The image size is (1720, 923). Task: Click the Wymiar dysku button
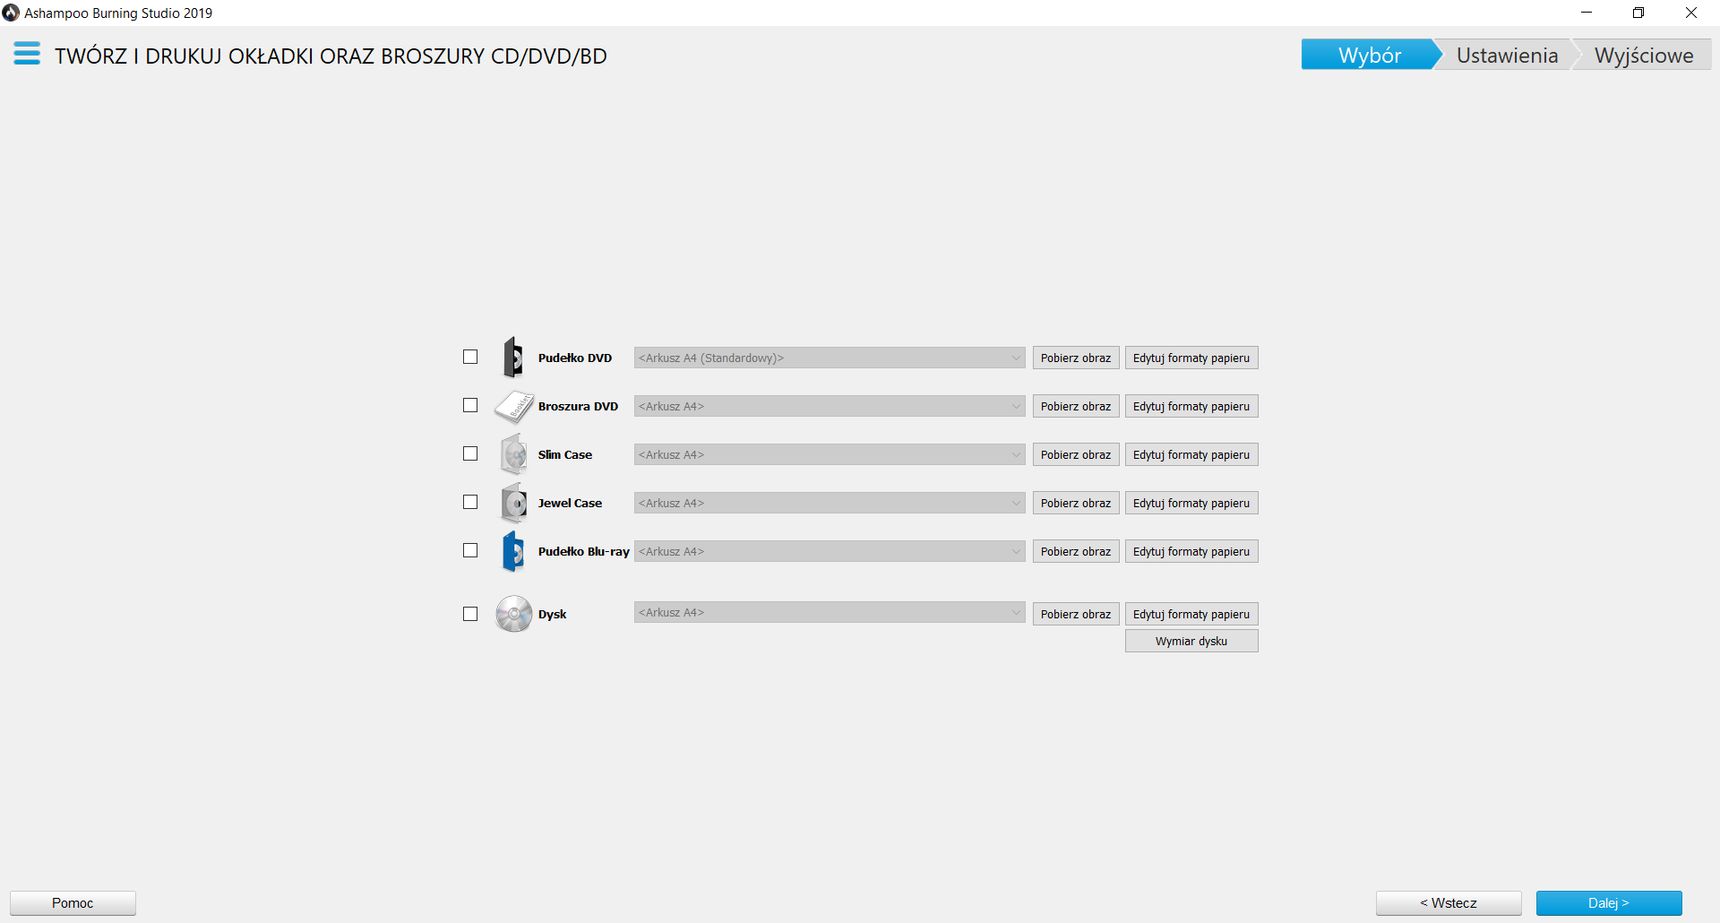coord(1192,641)
